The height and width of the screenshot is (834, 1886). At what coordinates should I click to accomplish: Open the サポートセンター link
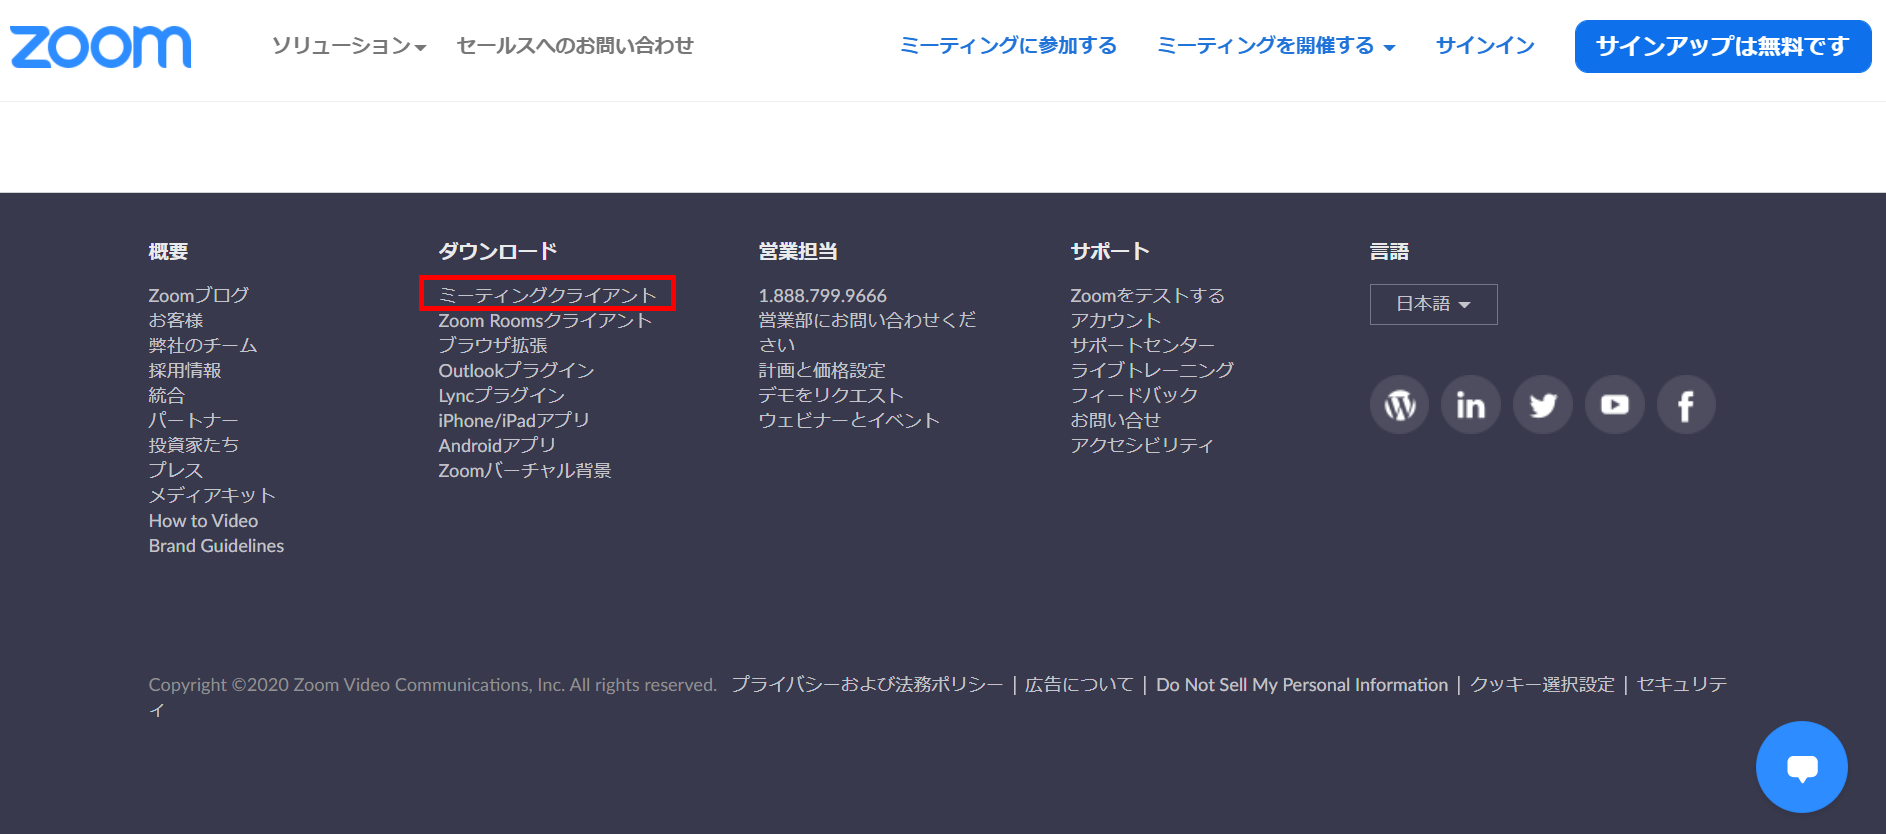coord(1143,345)
